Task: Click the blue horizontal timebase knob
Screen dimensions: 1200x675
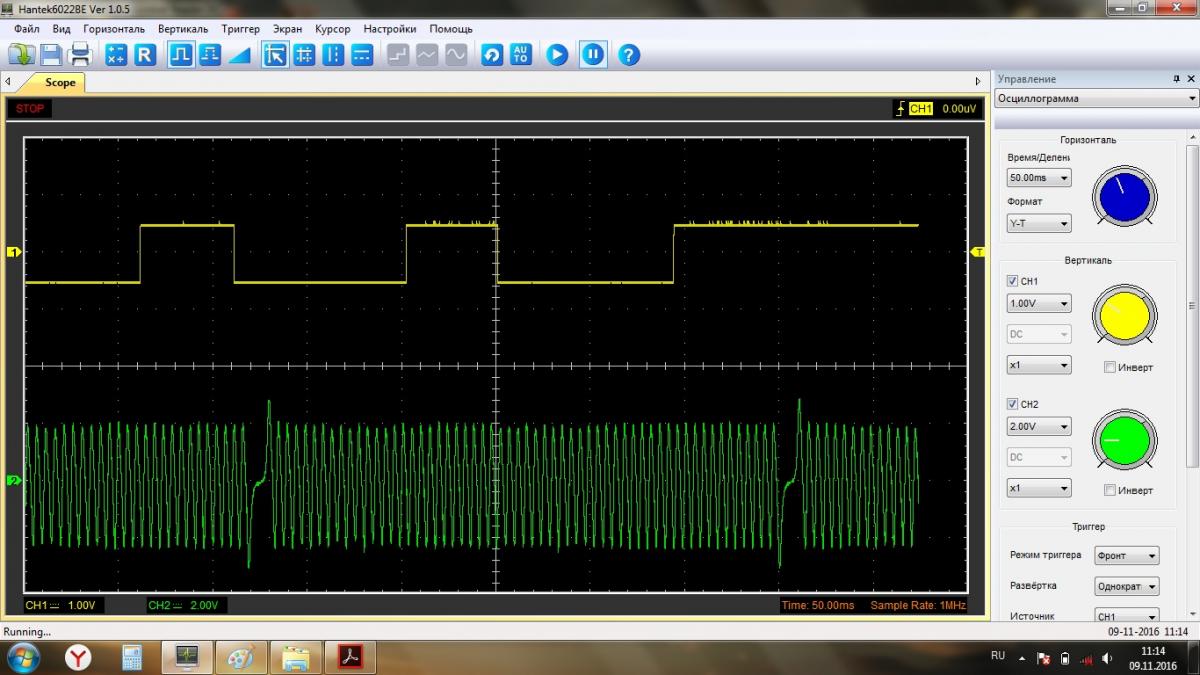Action: pyautogui.click(x=1124, y=195)
